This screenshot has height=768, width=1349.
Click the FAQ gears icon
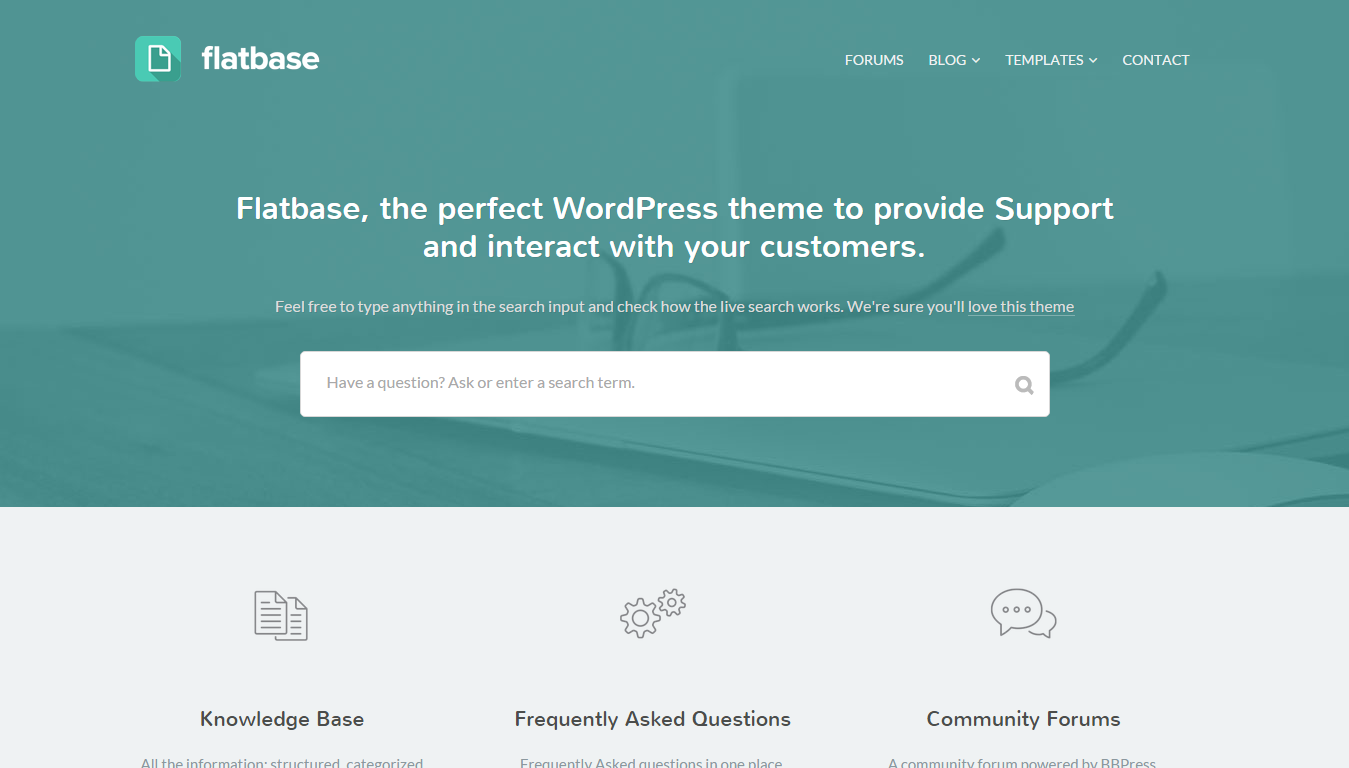coord(652,613)
